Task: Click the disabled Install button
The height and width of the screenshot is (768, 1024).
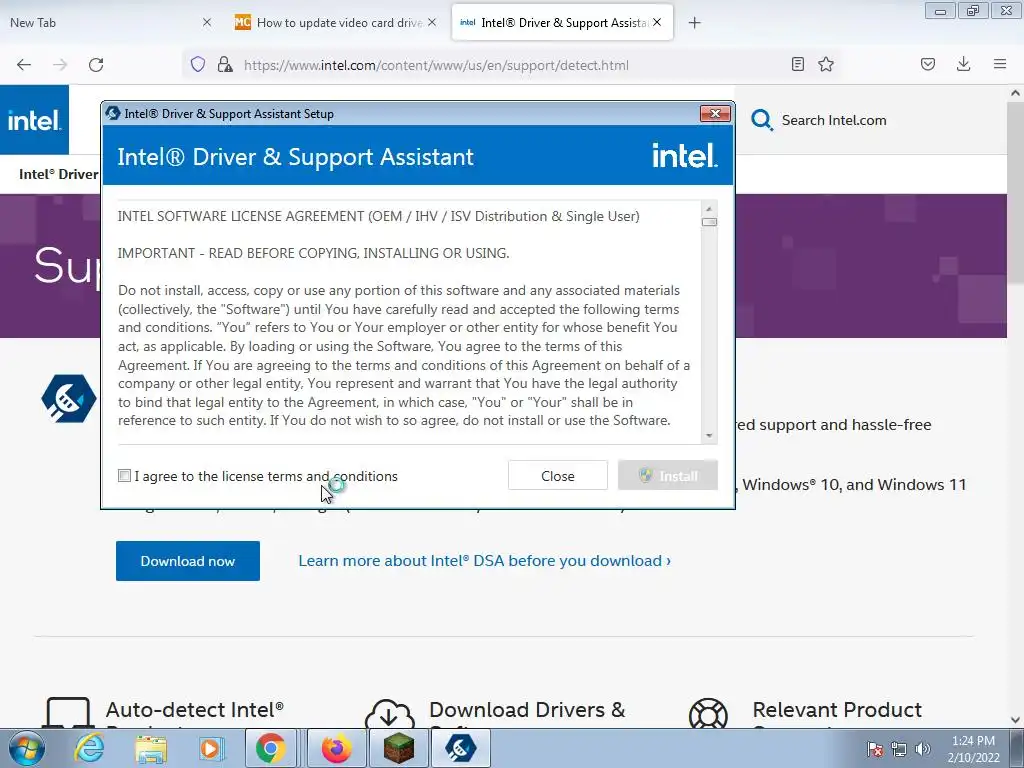Action: coord(667,476)
